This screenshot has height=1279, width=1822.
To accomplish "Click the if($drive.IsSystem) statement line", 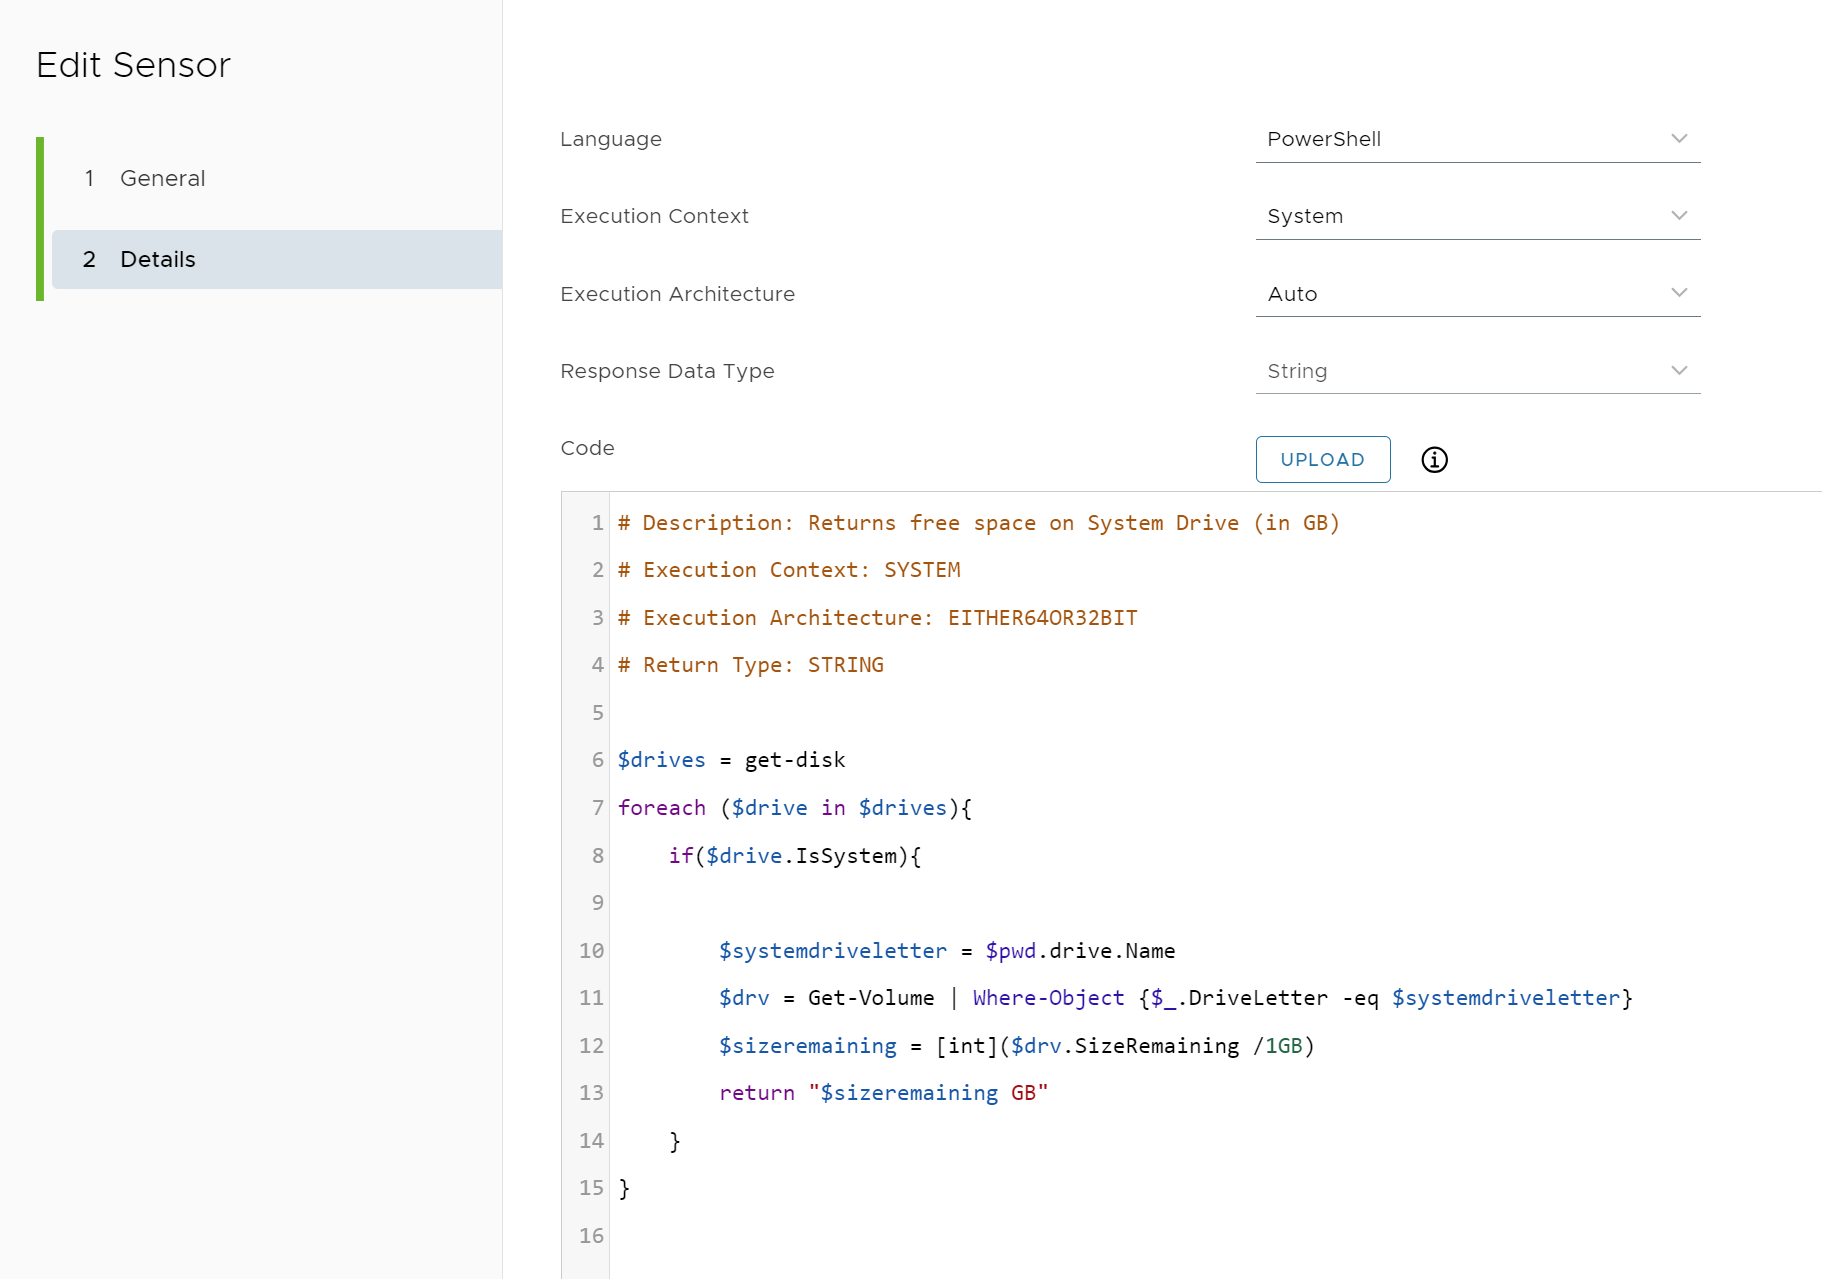I will pos(794,856).
